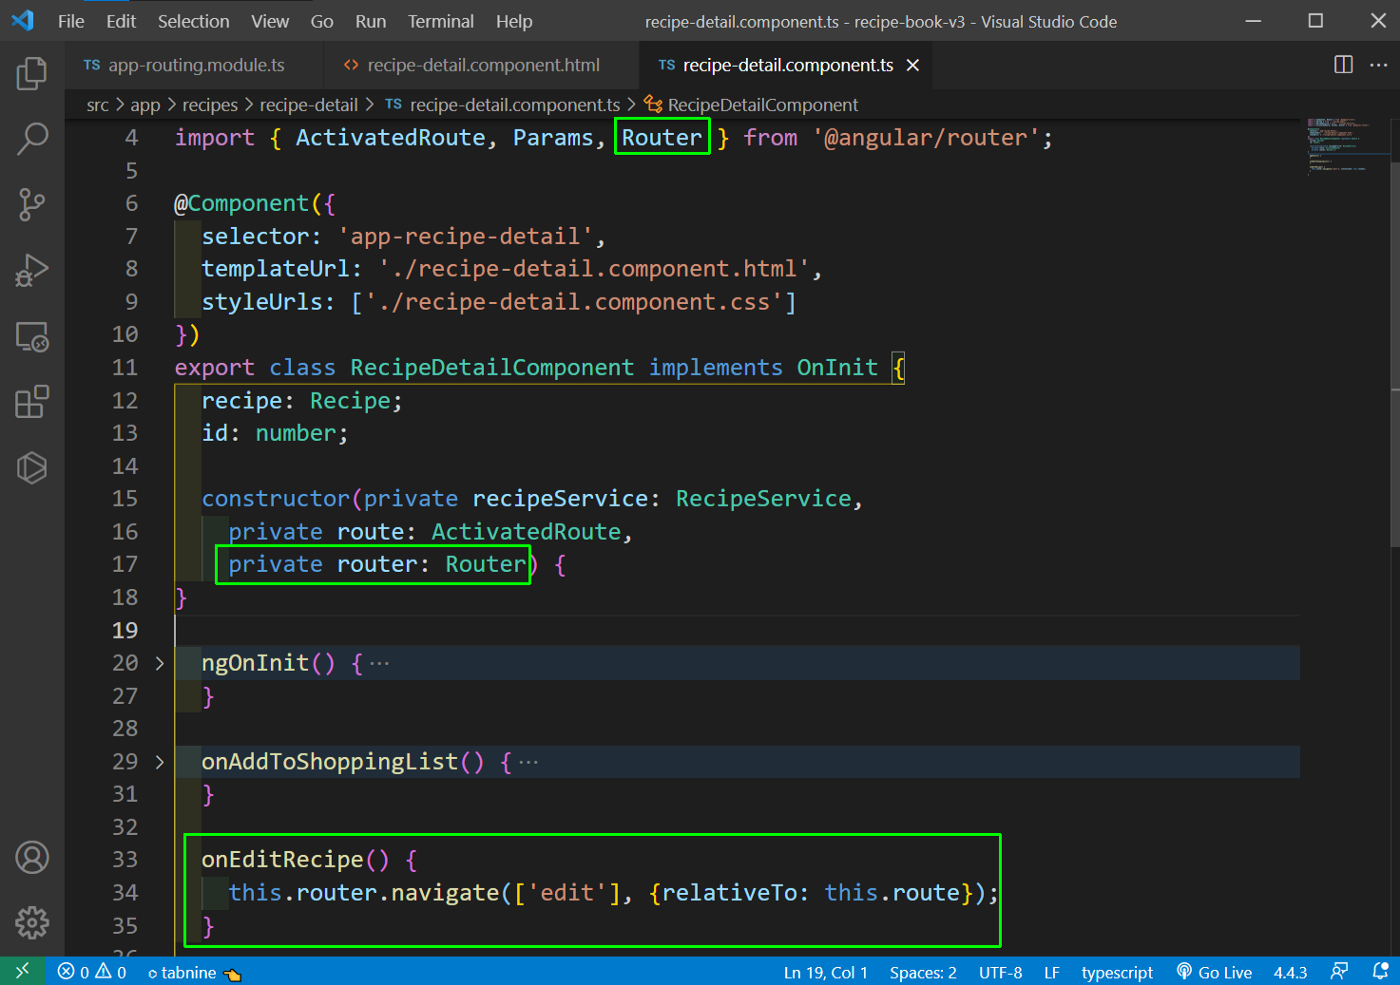Click Ln 19, Col 1 to go to line
Image resolution: width=1400 pixels, height=985 pixels.
tap(825, 972)
